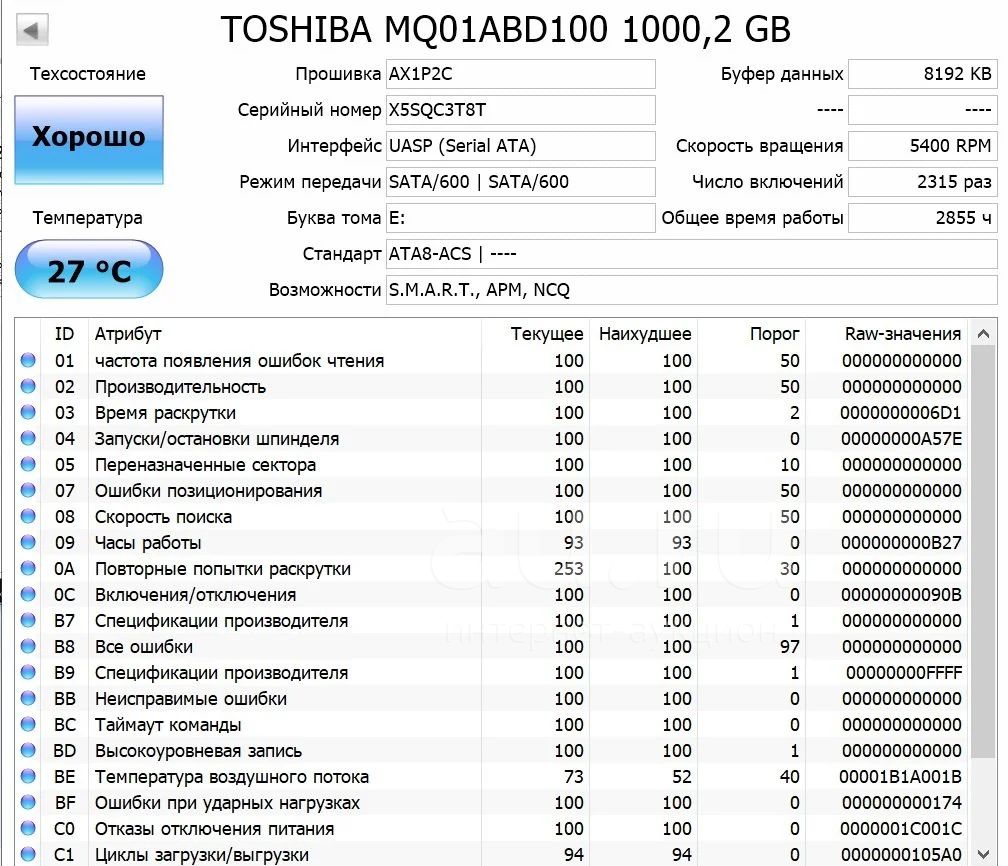
Task: Click the Скорость вращения 5400 RPM field
Action: point(921,146)
